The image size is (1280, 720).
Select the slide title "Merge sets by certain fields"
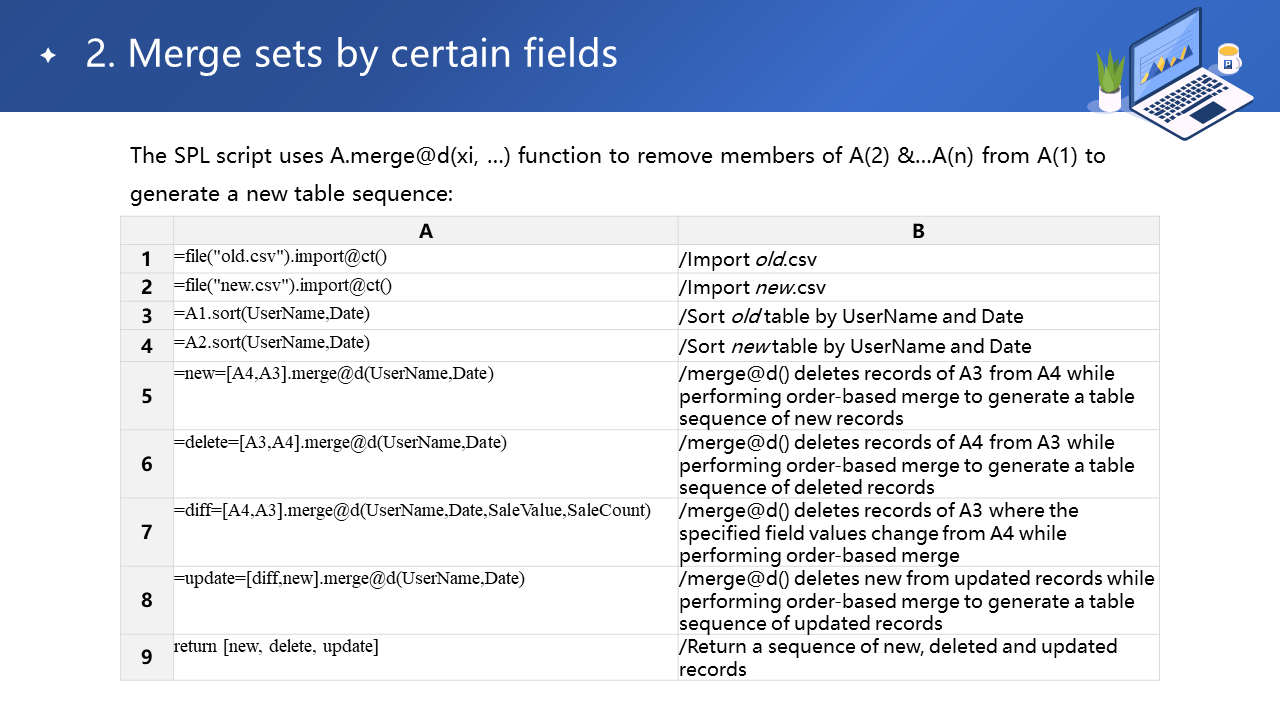(x=351, y=54)
